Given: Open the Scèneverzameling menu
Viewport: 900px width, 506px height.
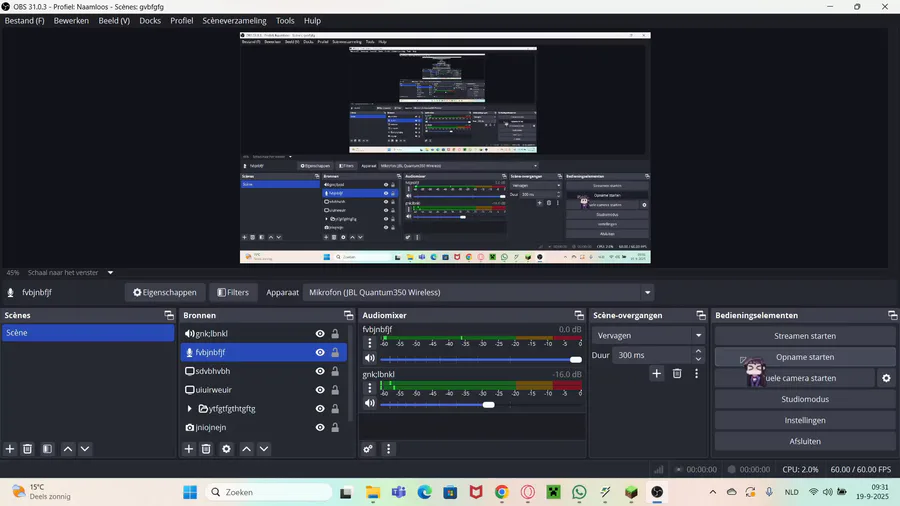Looking at the screenshot, I should click(234, 21).
